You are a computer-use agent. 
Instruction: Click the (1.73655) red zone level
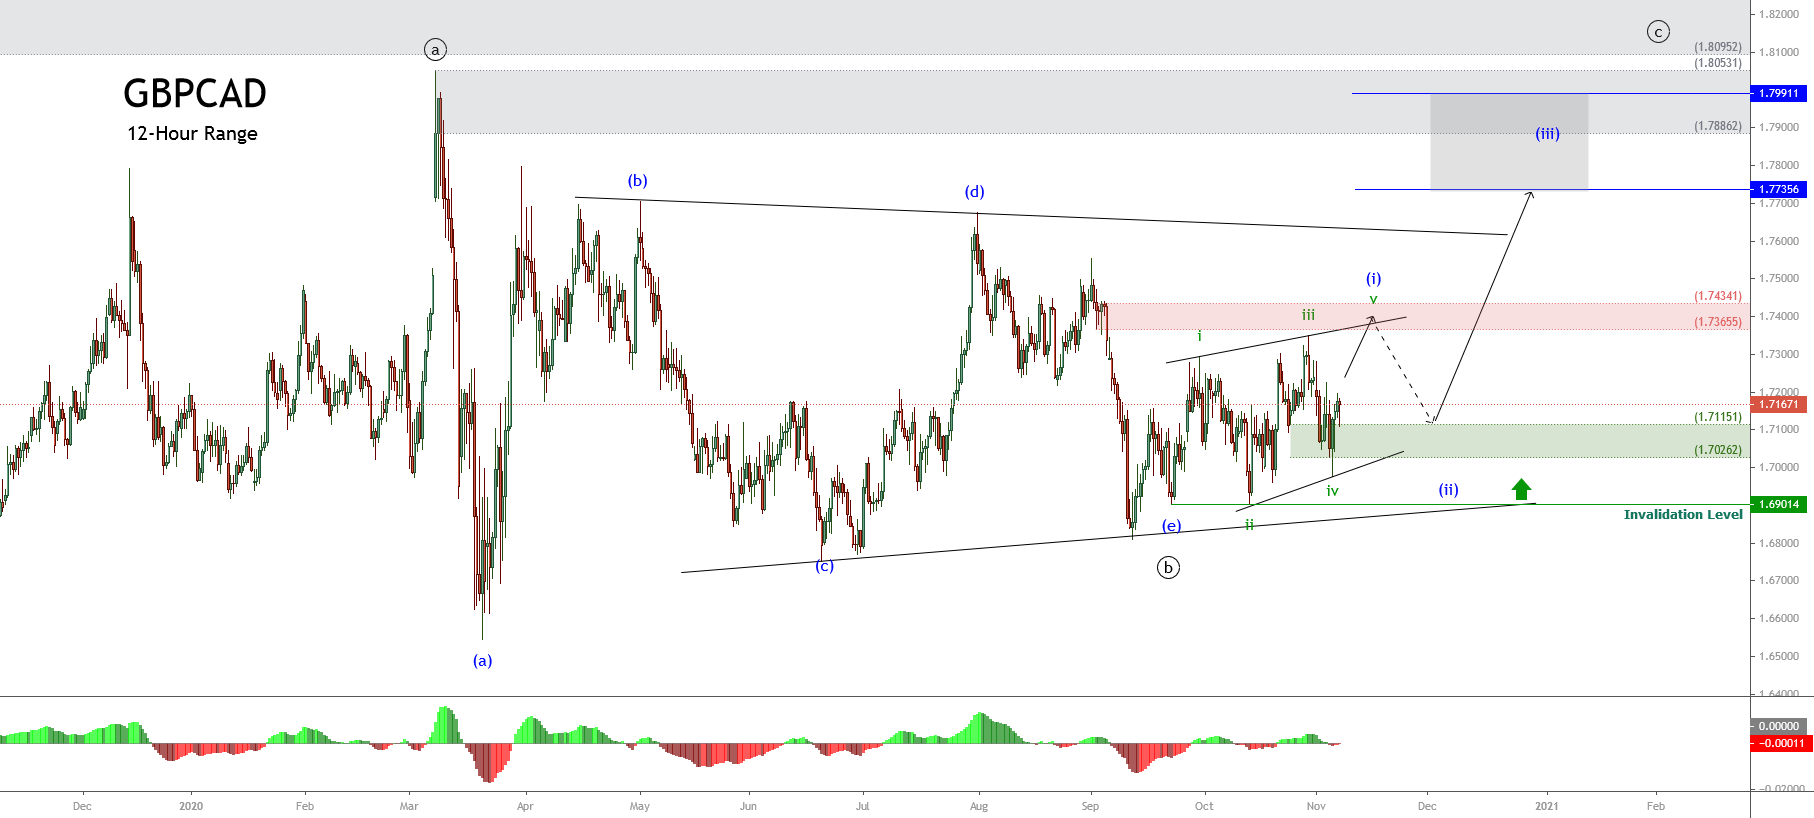[1718, 322]
